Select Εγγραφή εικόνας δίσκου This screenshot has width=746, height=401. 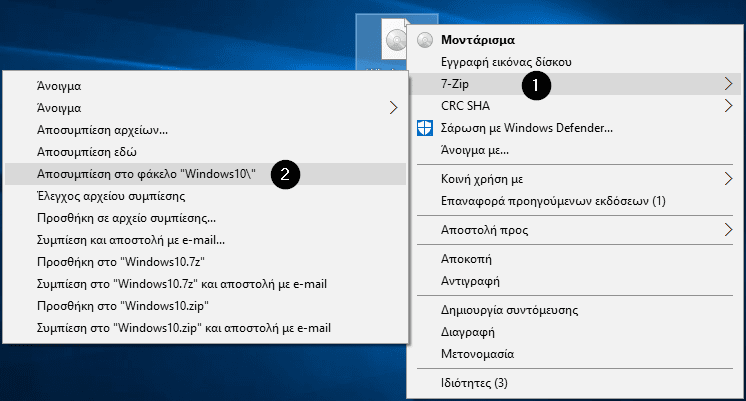tap(573, 62)
